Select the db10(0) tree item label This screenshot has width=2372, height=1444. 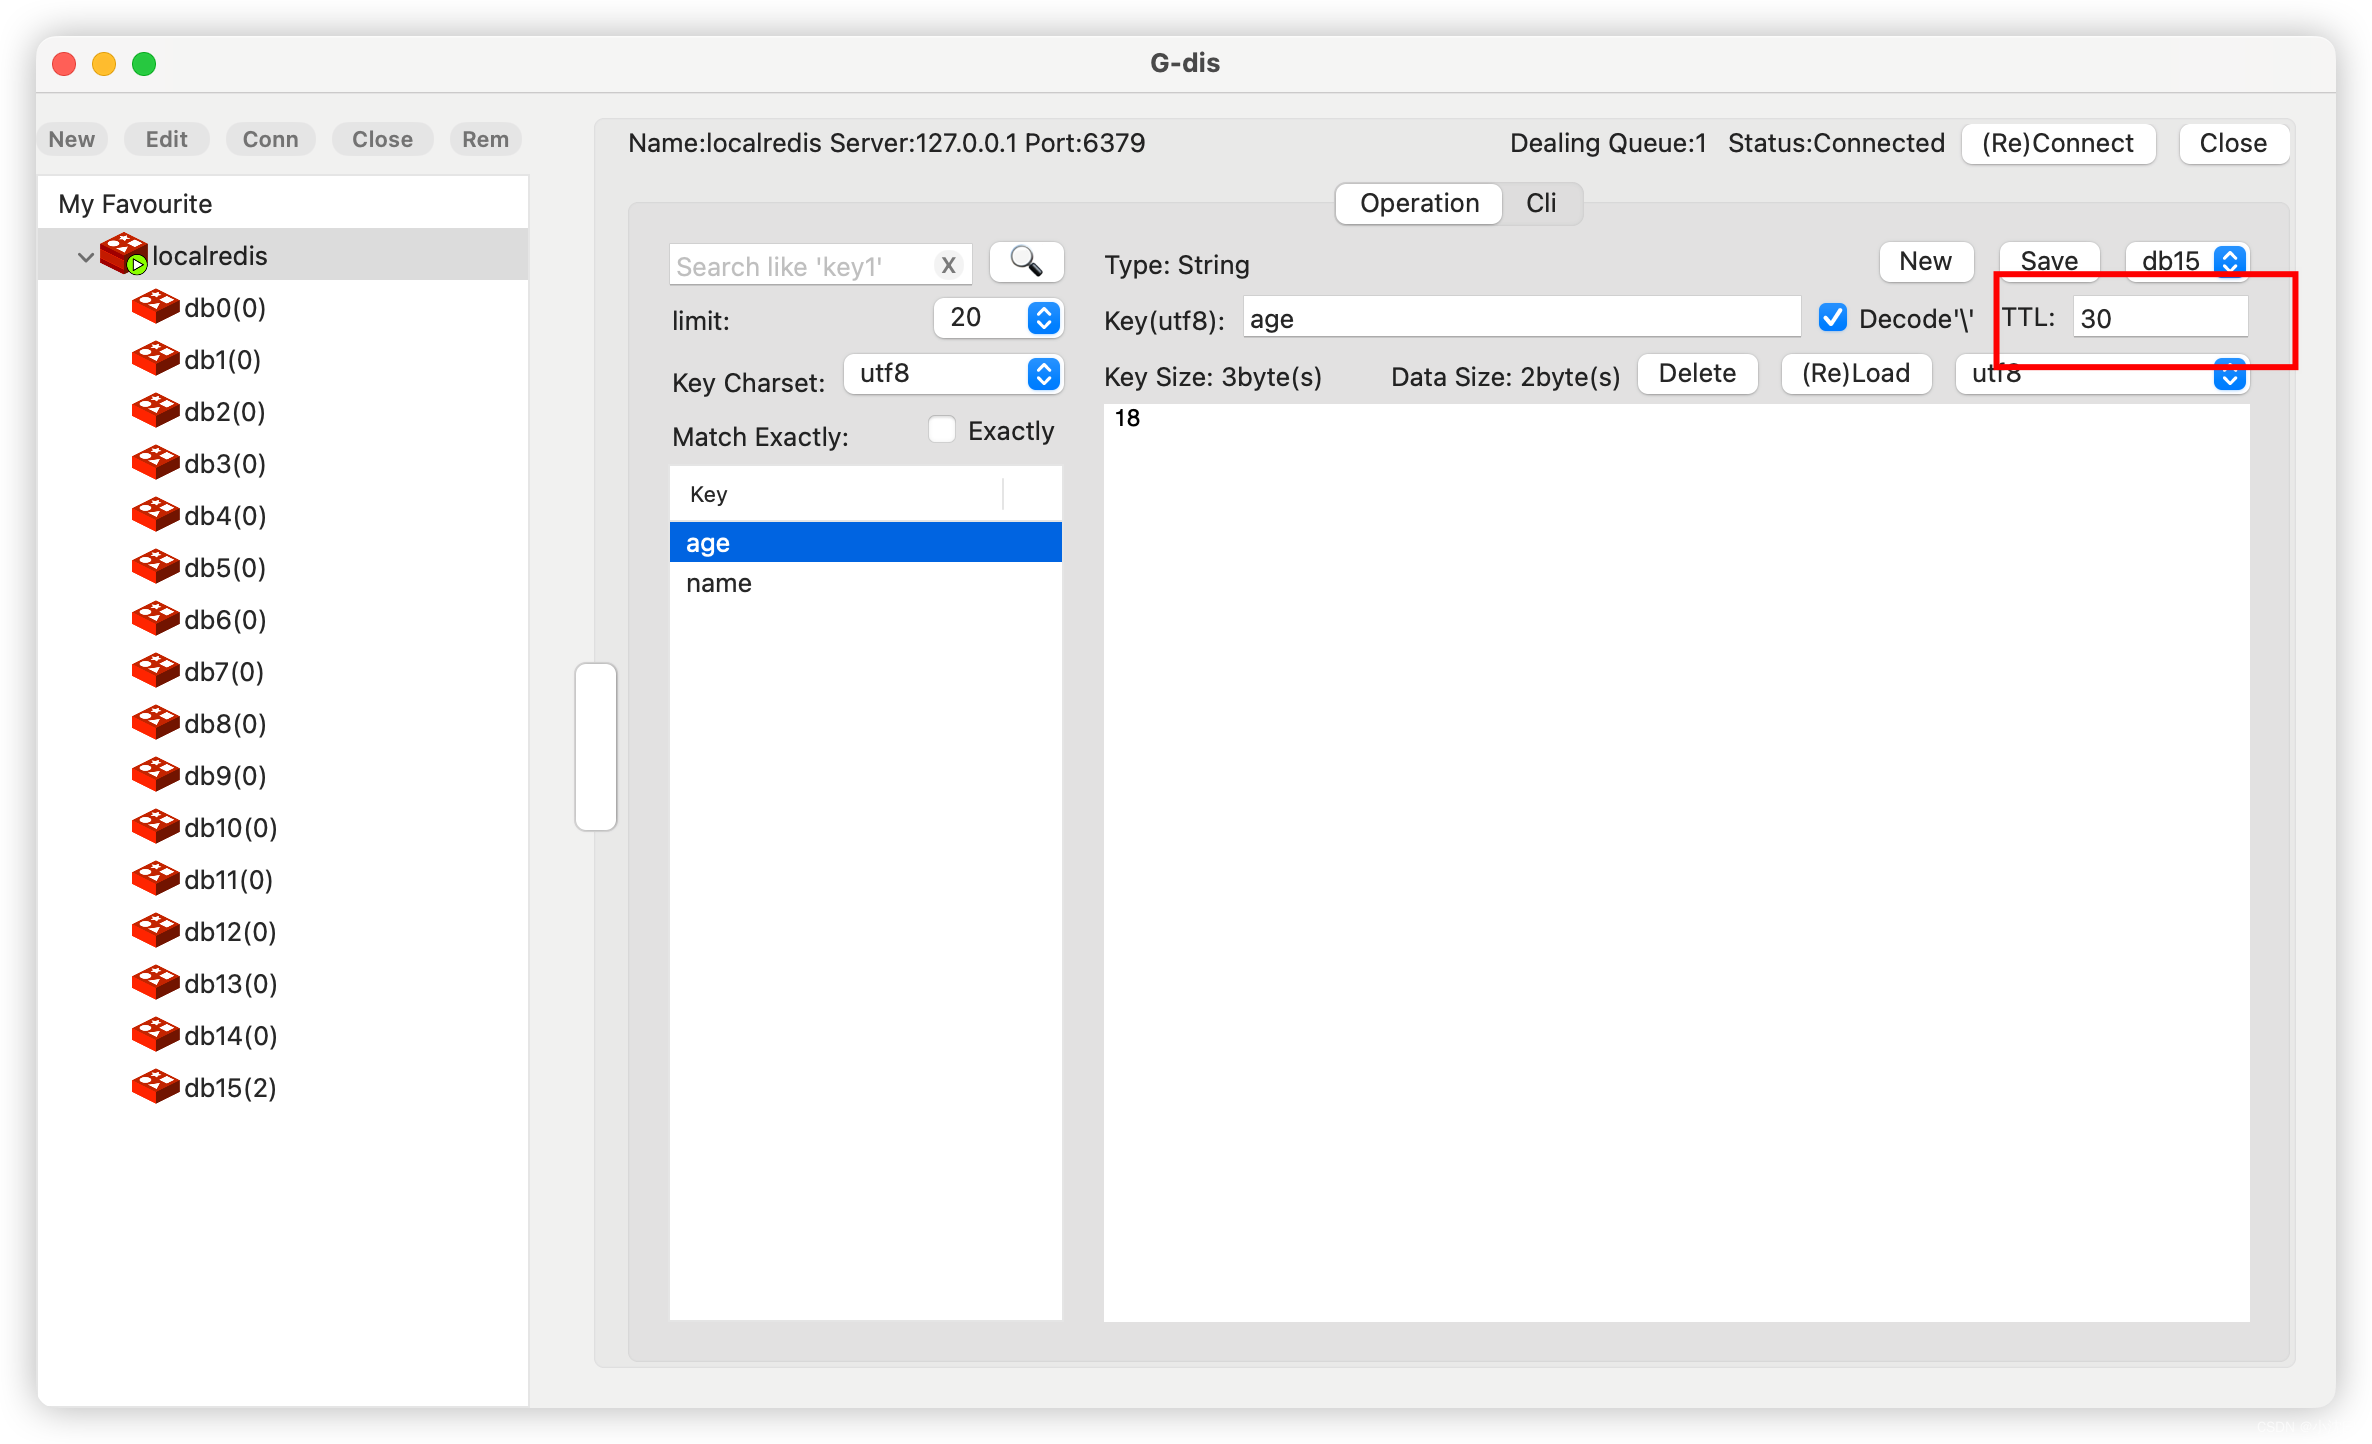231,828
